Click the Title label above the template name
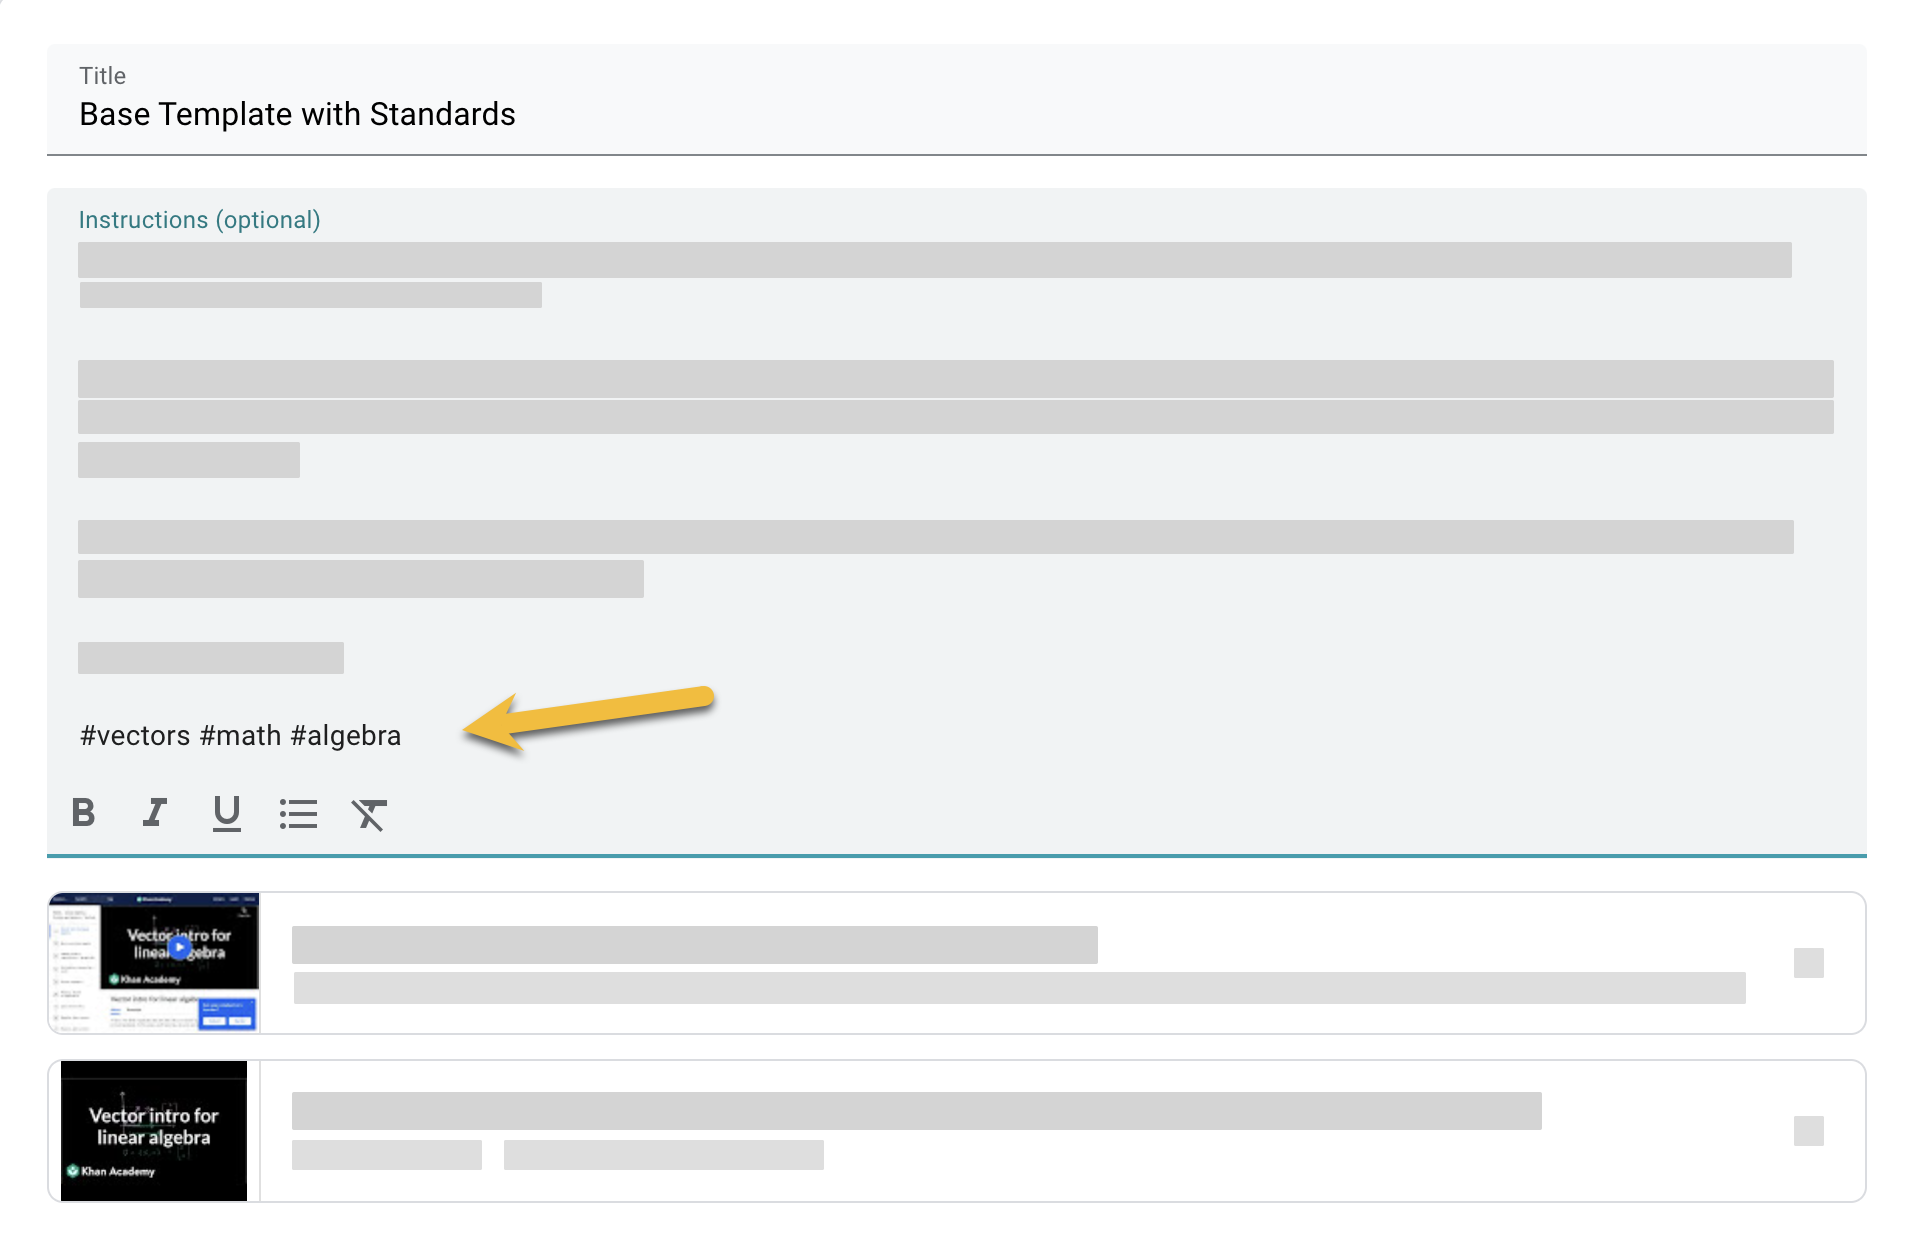 point(102,76)
